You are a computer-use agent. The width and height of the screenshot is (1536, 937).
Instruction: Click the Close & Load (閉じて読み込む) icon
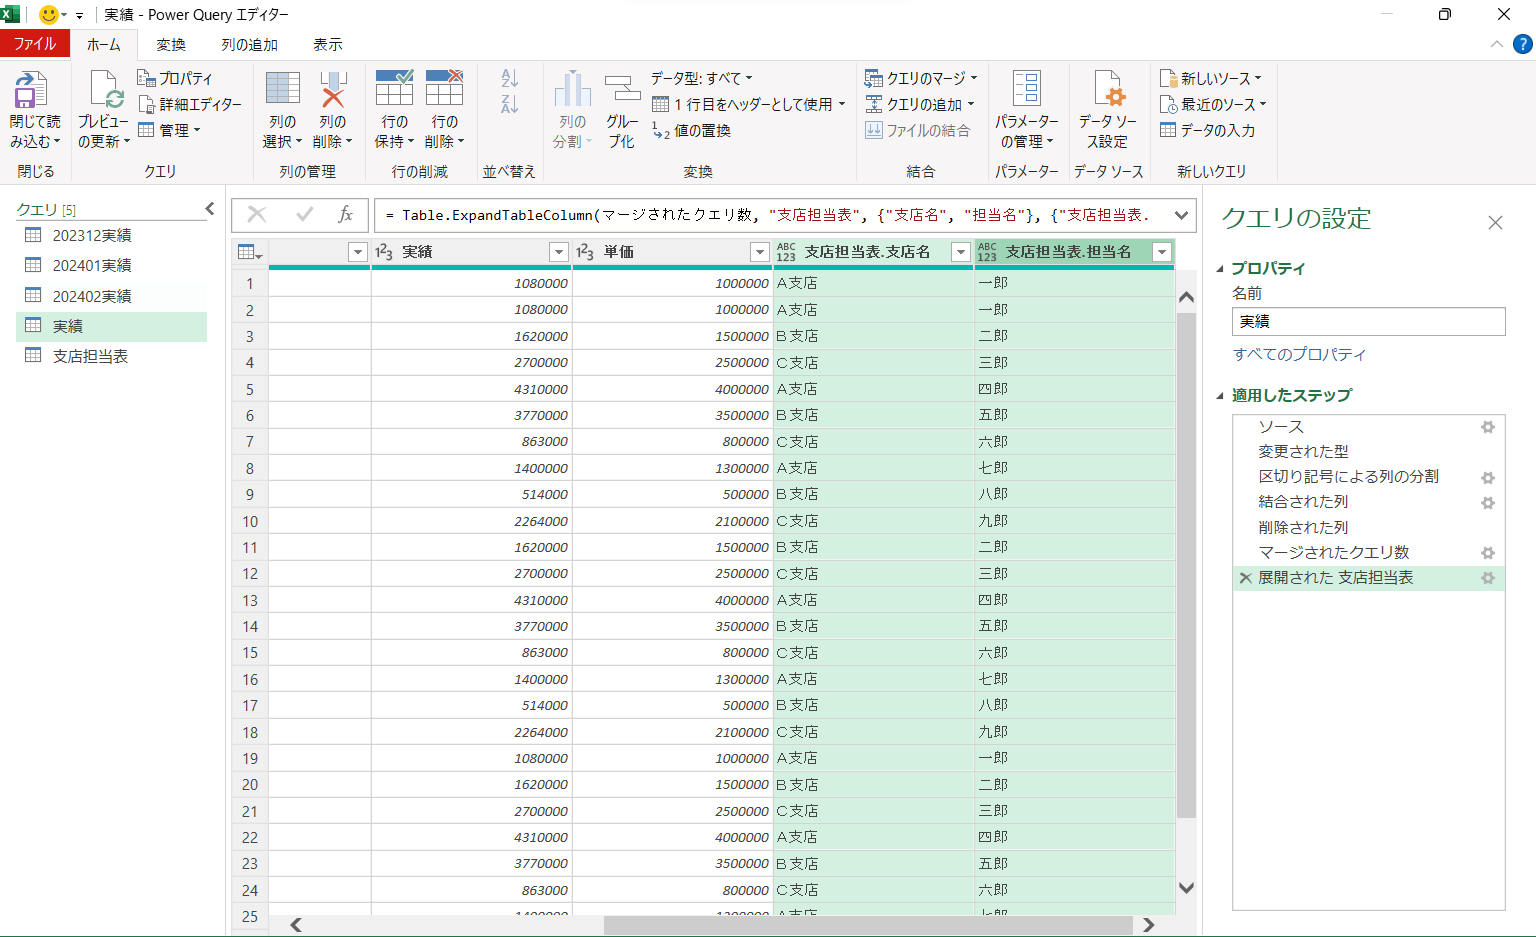[30, 89]
